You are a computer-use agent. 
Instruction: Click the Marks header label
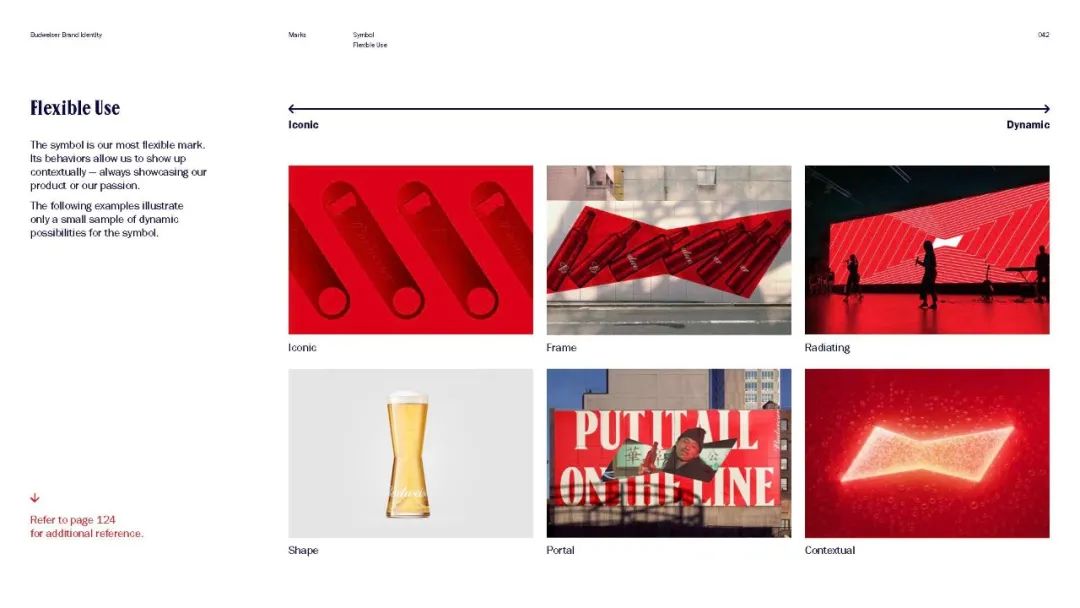[x=297, y=34]
